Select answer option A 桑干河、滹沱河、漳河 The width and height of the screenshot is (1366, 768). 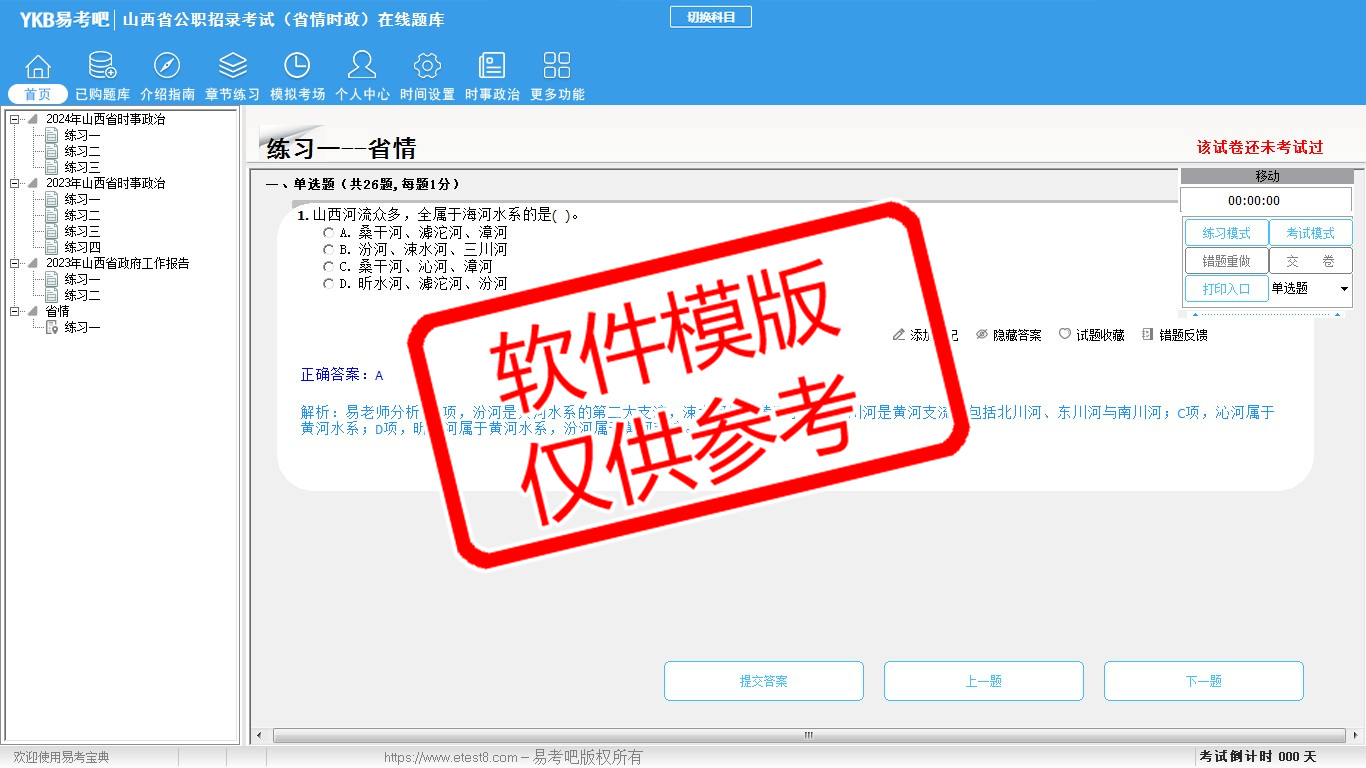329,233
